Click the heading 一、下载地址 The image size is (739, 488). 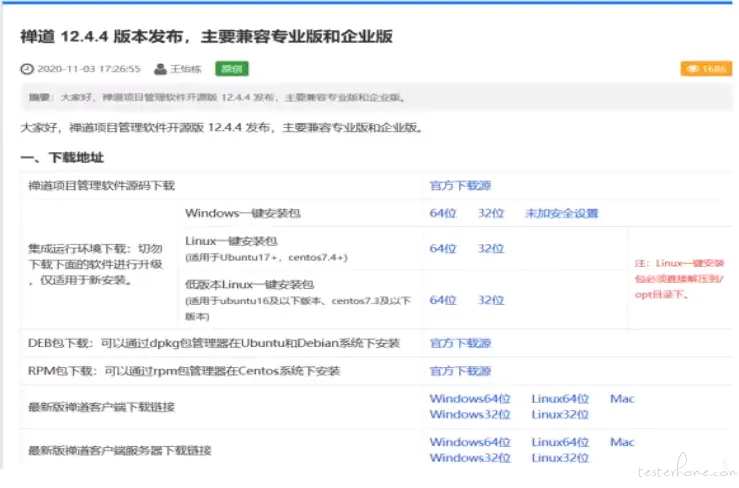pos(62,157)
